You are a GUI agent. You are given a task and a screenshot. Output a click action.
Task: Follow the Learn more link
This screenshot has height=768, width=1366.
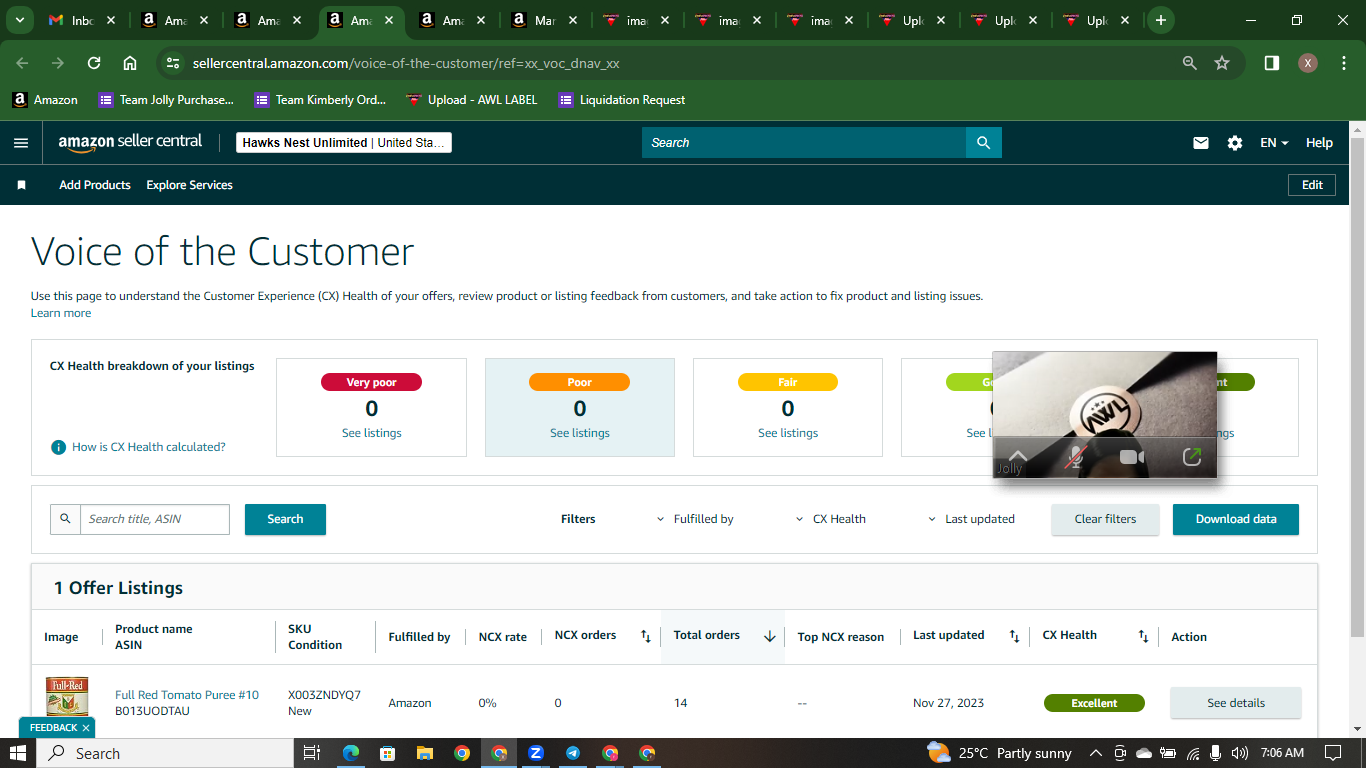point(61,313)
